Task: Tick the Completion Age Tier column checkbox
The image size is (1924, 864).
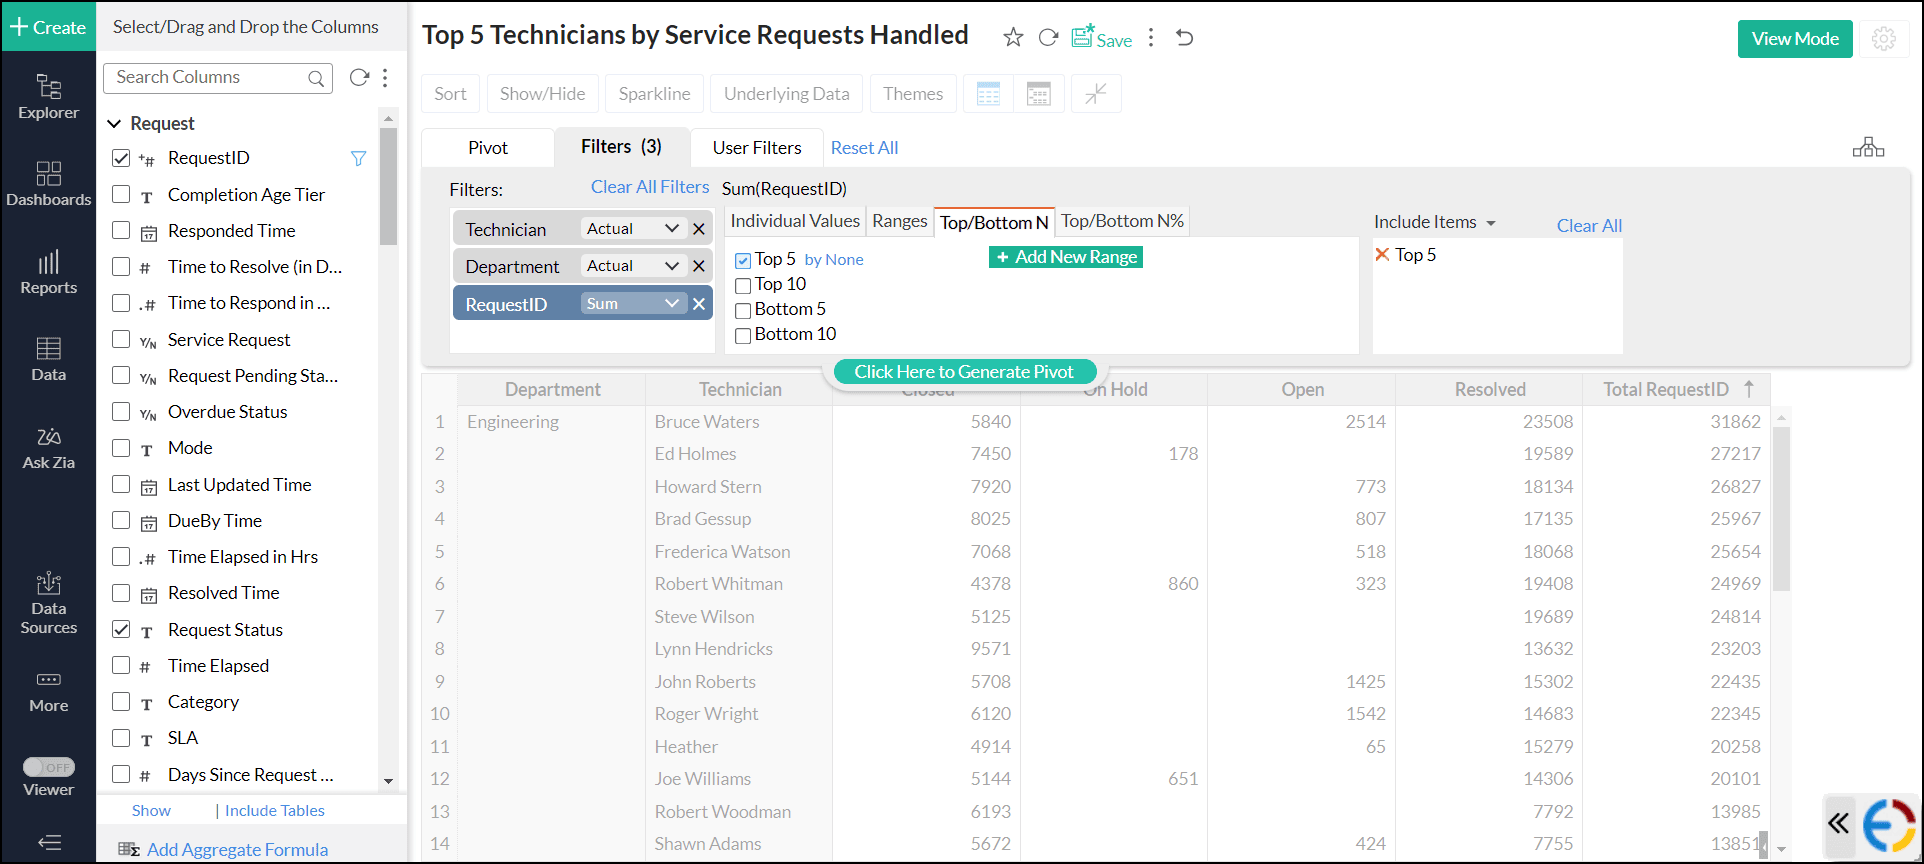Action: point(121,194)
